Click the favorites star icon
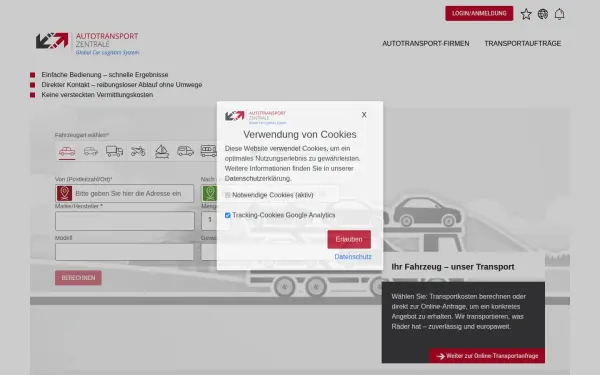Image resolution: width=600 pixels, height=375 pixels. click(526, 14)
